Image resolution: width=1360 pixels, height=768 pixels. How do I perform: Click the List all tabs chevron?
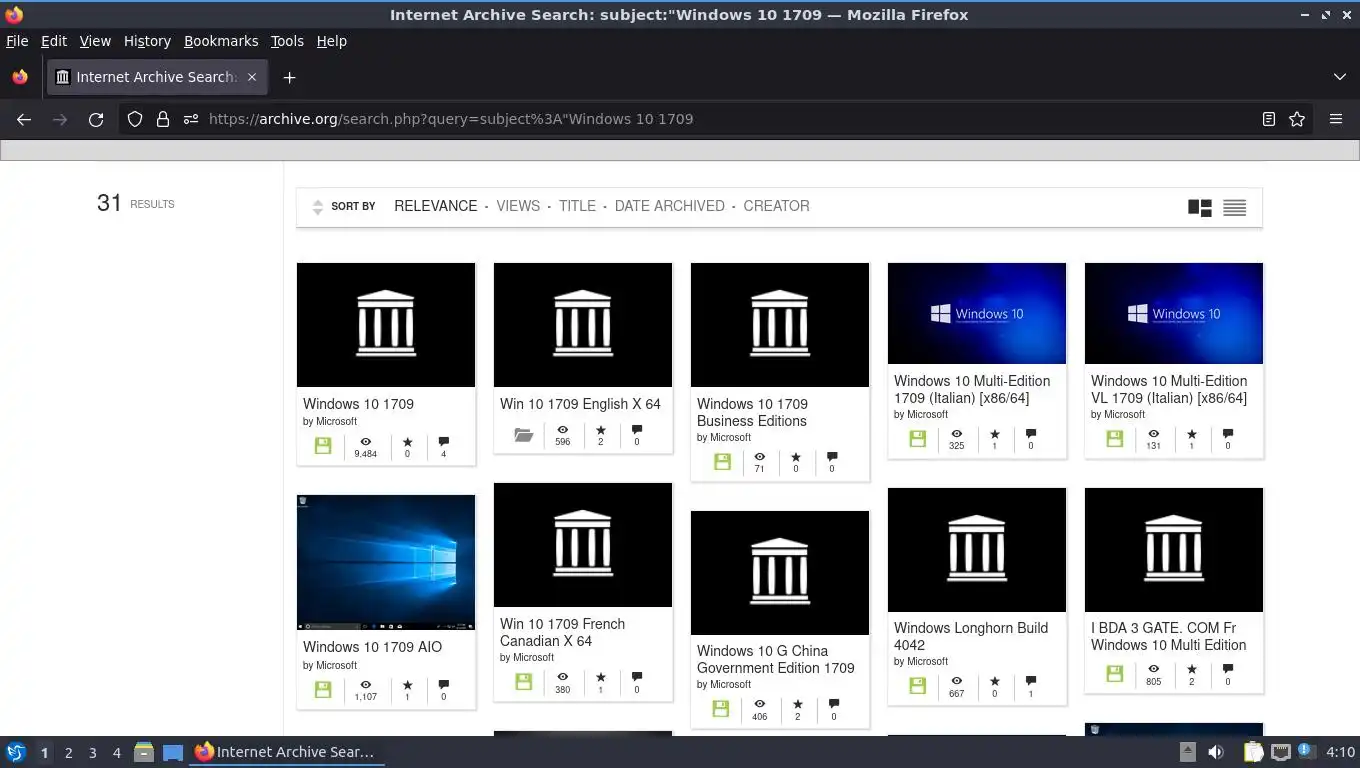click(1340, 77)
